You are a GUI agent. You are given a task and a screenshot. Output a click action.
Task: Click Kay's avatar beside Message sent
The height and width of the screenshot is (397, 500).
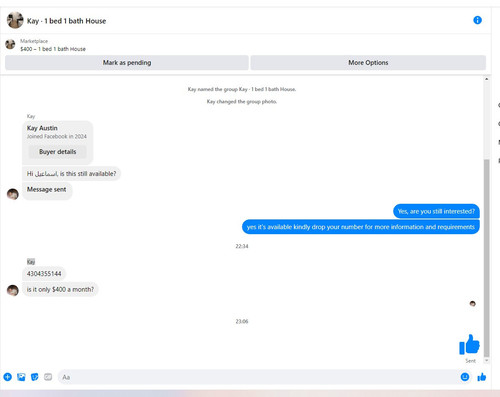tap(13, 194)
